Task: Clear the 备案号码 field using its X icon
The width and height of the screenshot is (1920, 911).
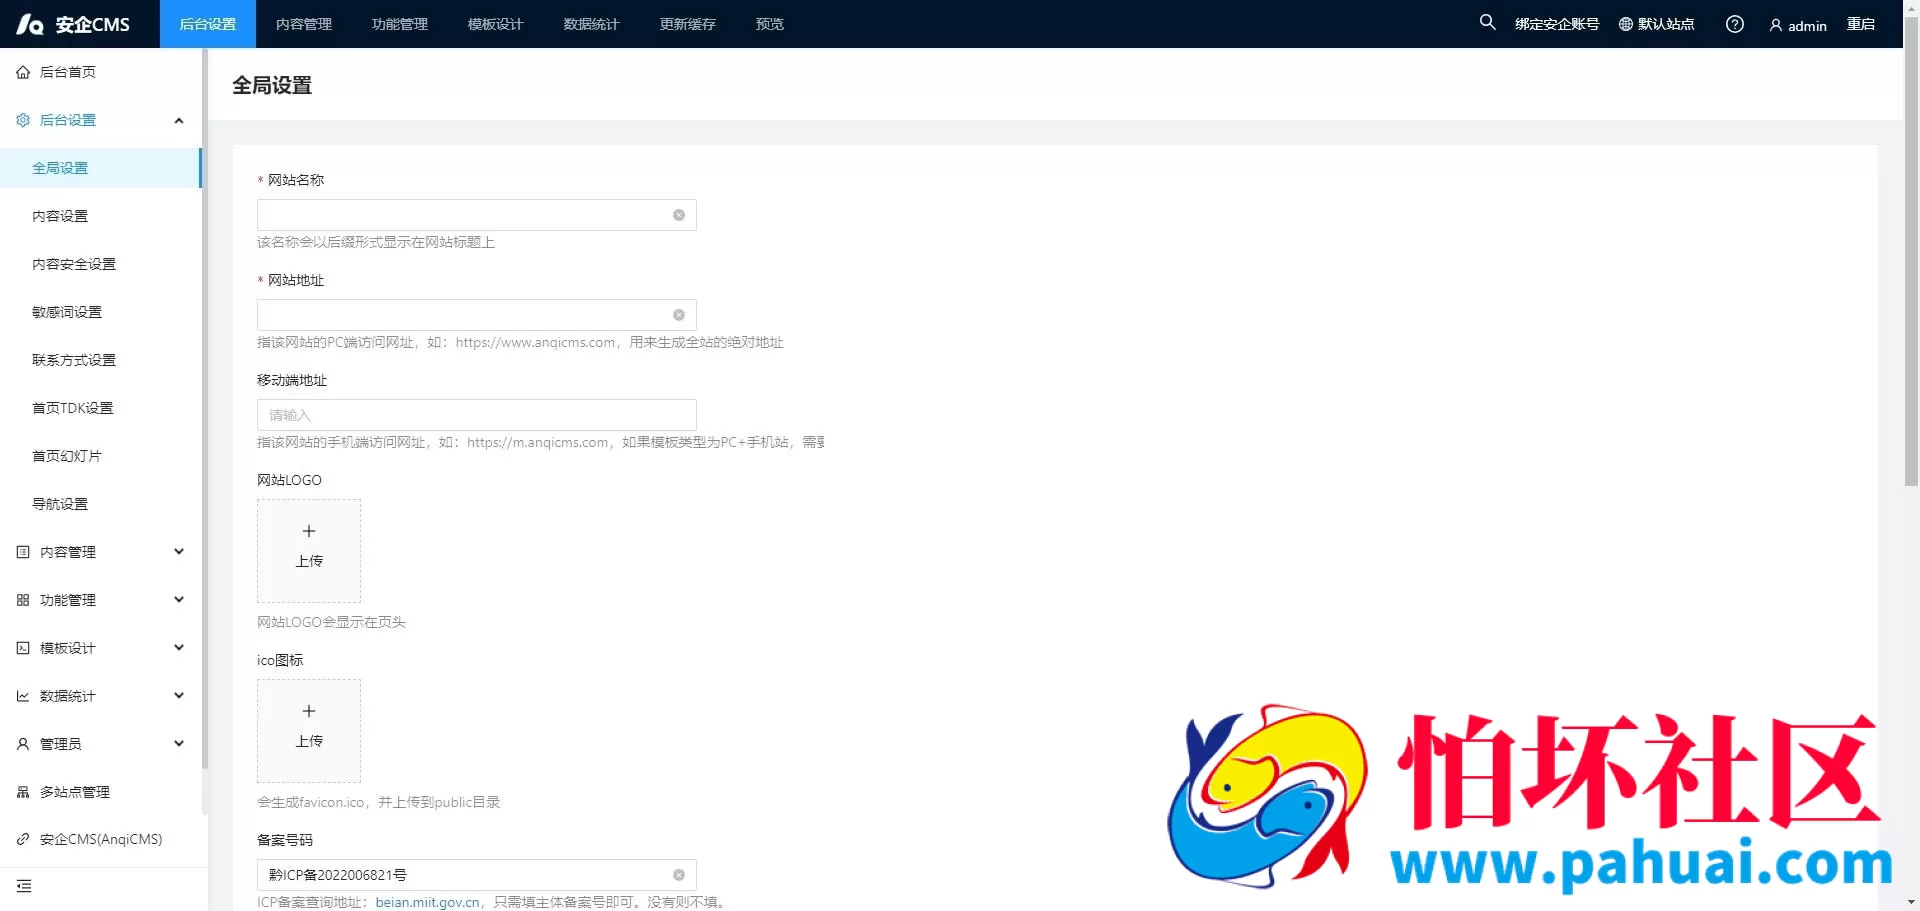Action: [x=679, y=875]
